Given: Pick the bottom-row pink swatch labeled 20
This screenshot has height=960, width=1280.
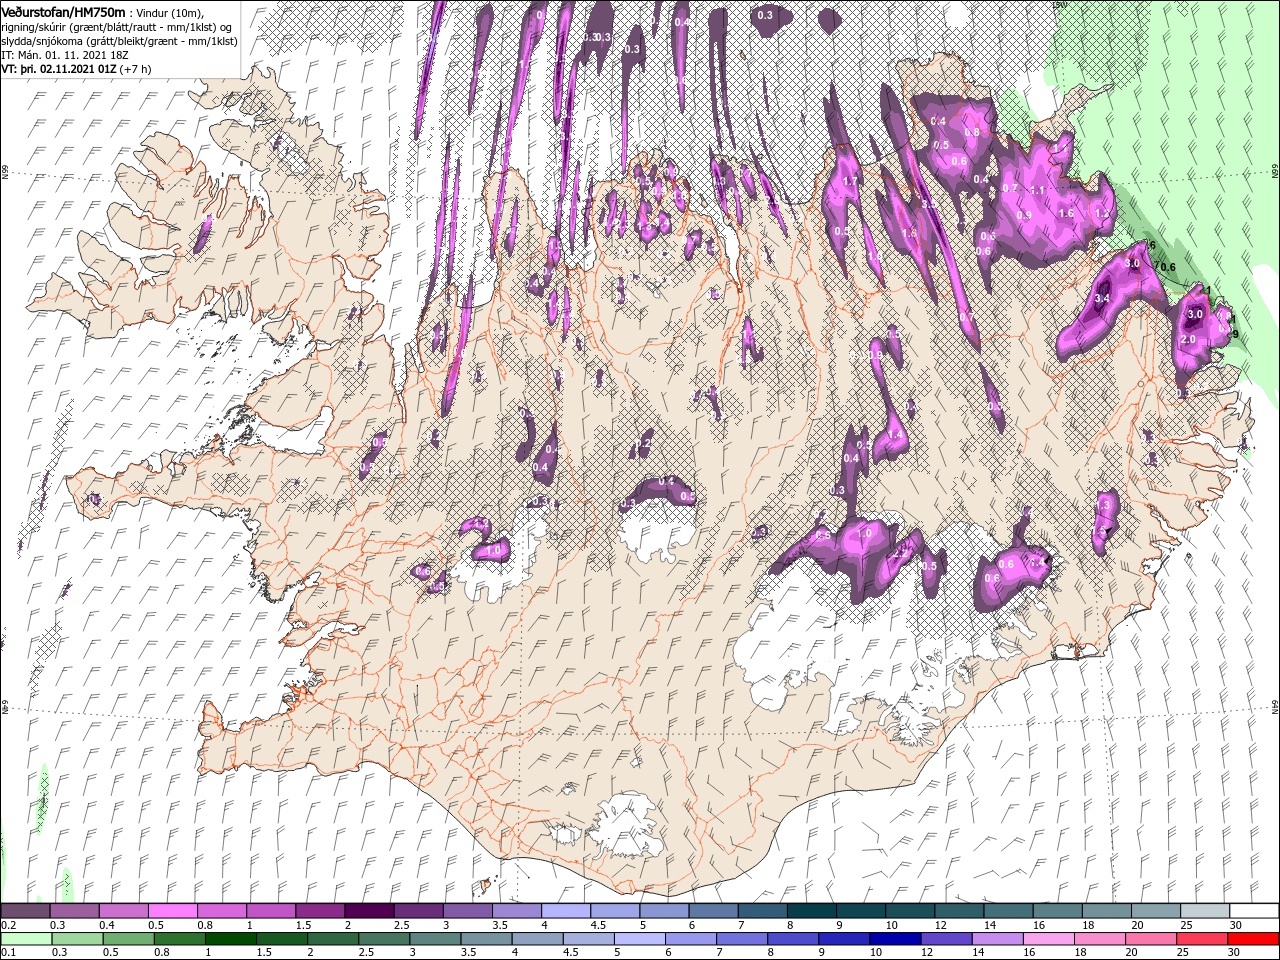Looking at the screenshot, I should (x=1152, y=939).
